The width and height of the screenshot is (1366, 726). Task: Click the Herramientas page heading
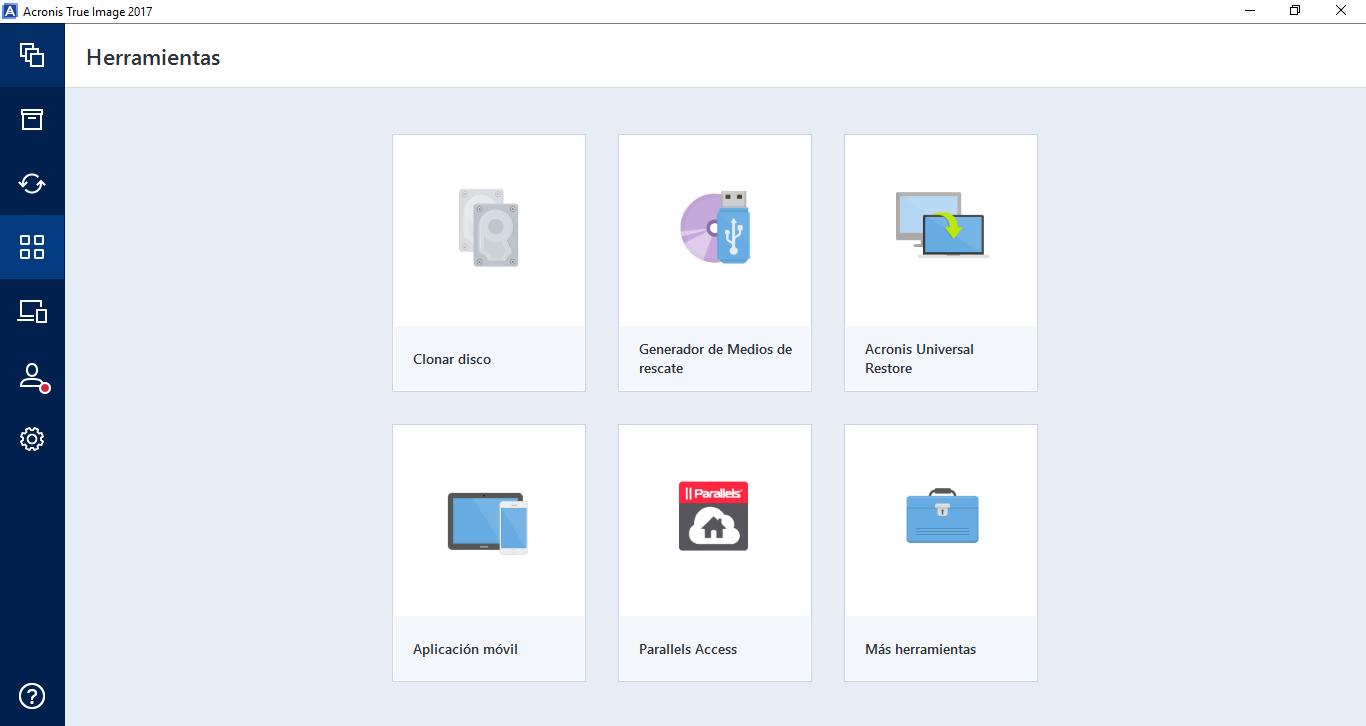[x=153, y=58]
